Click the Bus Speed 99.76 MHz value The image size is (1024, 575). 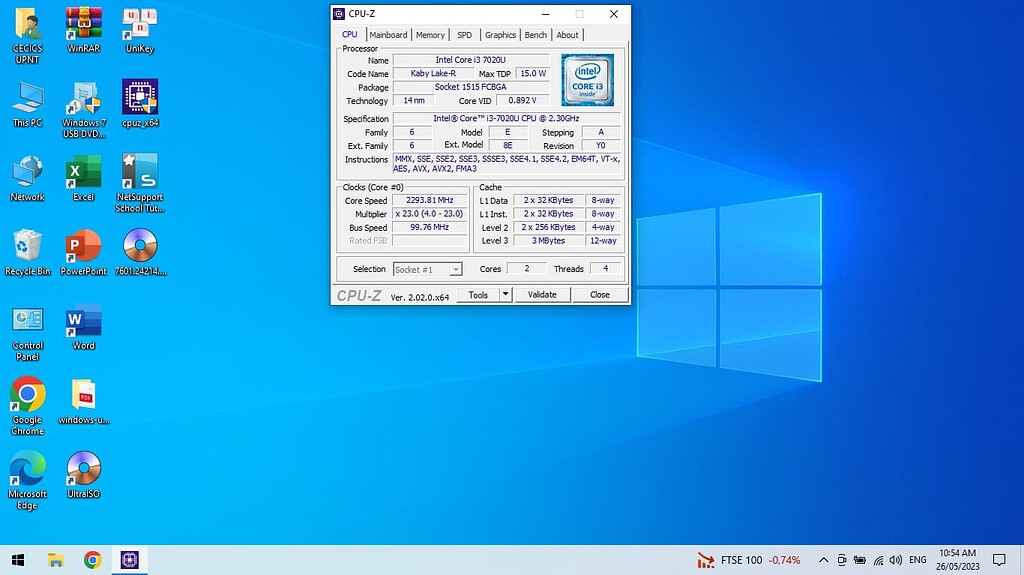tap(430, 227)
